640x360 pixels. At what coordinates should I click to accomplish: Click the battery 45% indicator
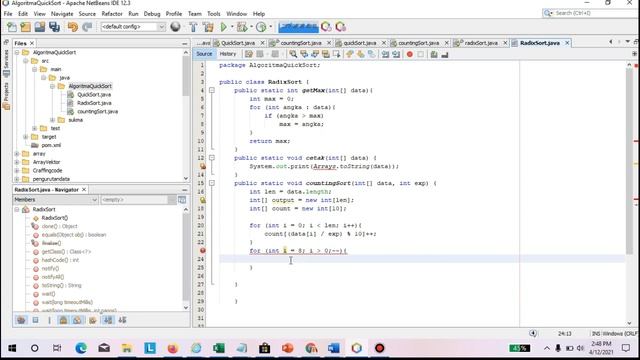coord(520,348)
